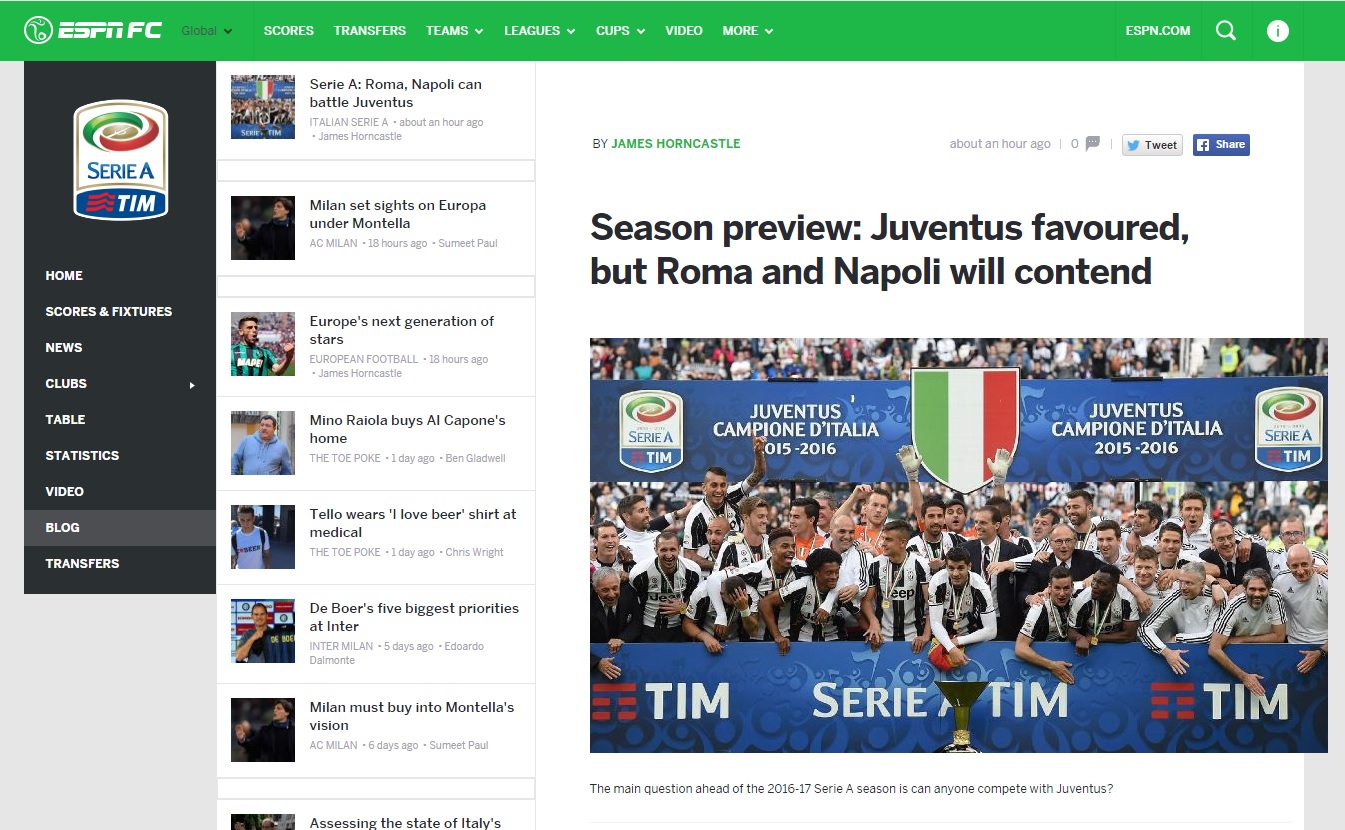This screenshot has width=1345, height=830.
Task: Open 'Milan must buy into Montella's vision'
Action: tap(412, 716)
